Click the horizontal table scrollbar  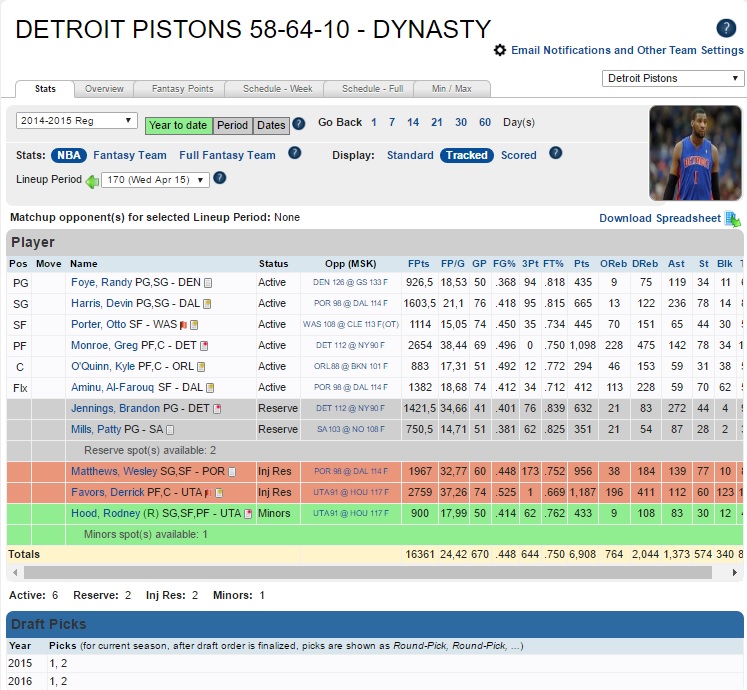pos(368,572)
